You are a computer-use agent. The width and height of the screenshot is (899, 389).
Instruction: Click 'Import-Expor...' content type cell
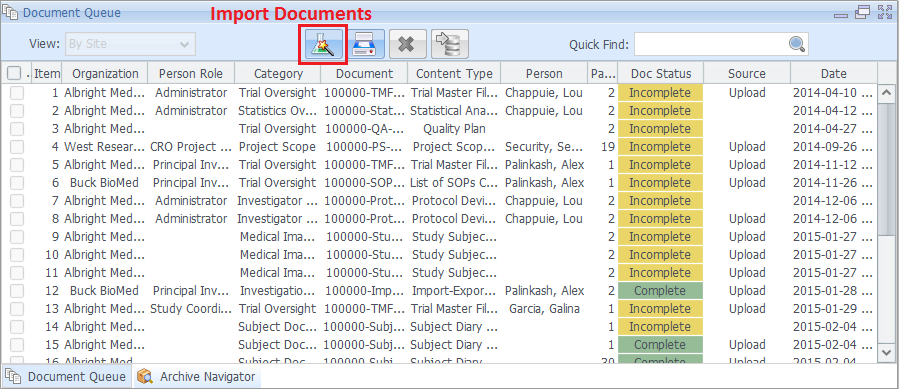454,291
